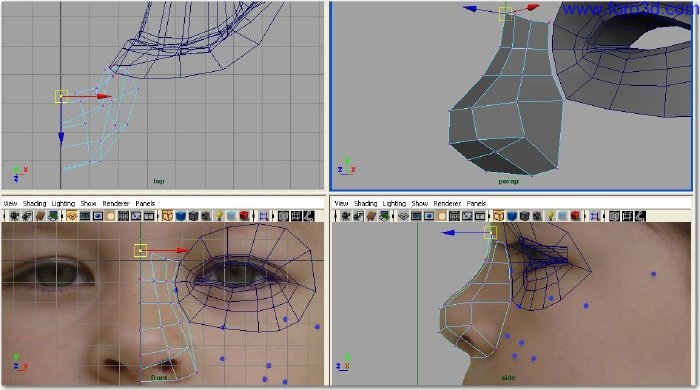700x390 pixels.
Task: Toggle resolution gate in front panel toolbar
Action: click(98, 216)
